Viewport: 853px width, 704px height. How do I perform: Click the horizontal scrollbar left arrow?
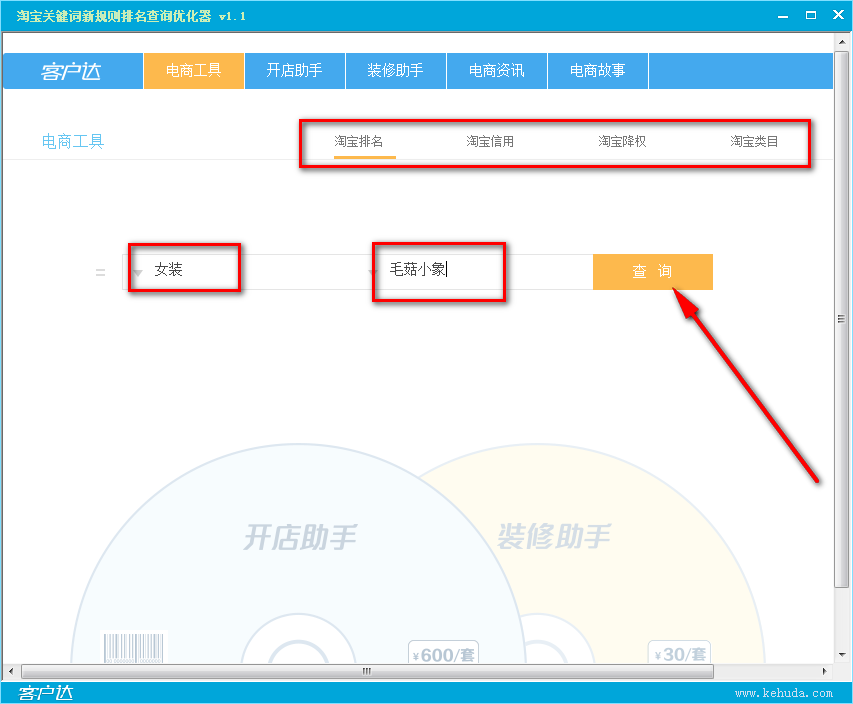(x=11, y=671)
